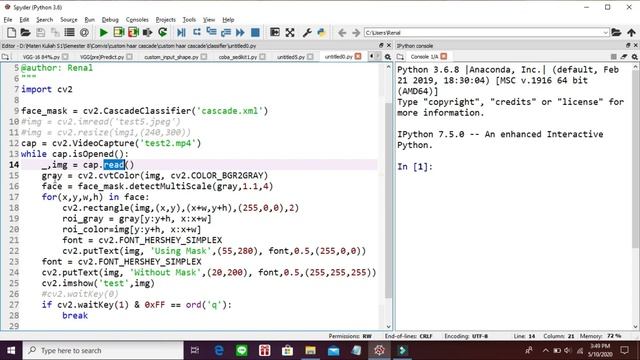The height and width of the screenshot is (360, 640).
Task: Open the working directory path dropdown
Action: tap(605, 33)
